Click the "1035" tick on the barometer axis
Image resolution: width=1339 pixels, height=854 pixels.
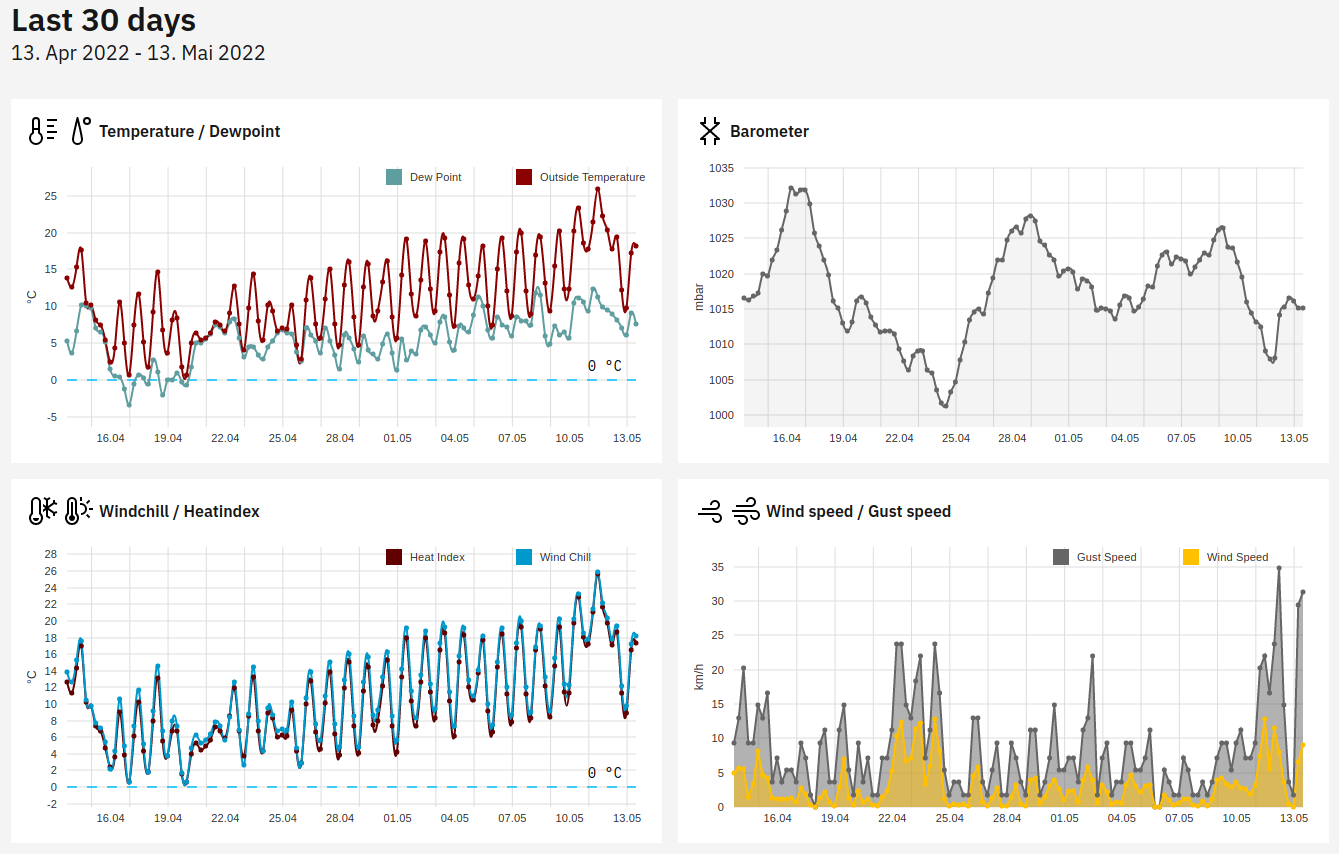721,168
